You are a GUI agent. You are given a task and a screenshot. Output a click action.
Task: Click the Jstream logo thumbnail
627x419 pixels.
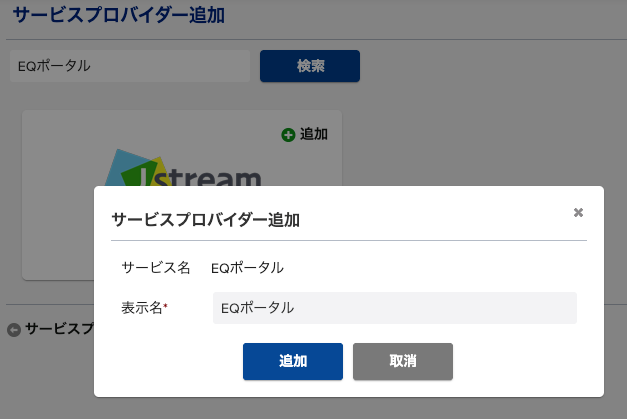pos(183,168)
